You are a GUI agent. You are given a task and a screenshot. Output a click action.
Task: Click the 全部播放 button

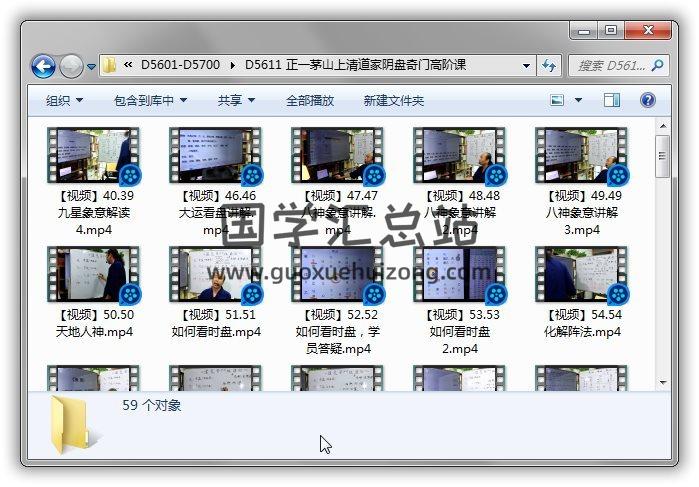pos(310,101)
